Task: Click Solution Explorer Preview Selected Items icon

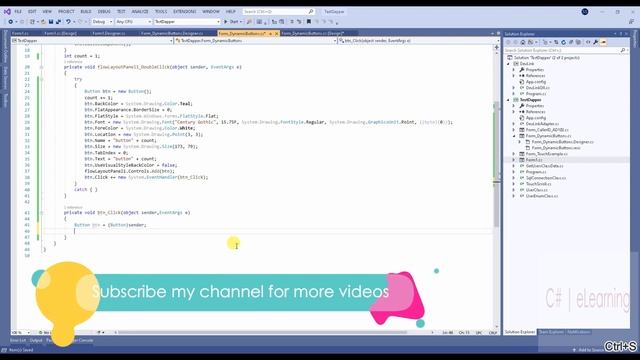Action: tap(603, 42)
